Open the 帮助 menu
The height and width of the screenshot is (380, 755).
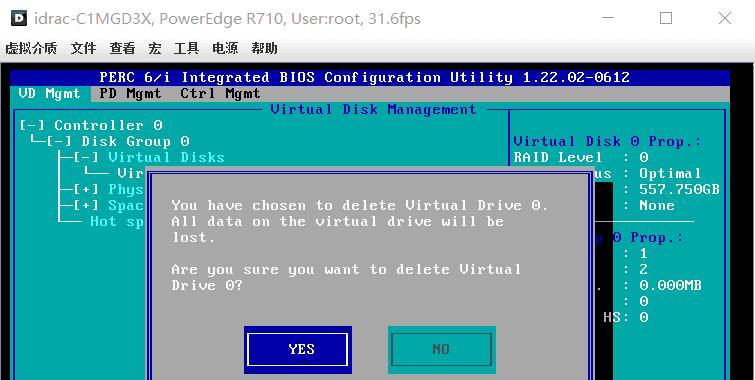tap(264, 48)
